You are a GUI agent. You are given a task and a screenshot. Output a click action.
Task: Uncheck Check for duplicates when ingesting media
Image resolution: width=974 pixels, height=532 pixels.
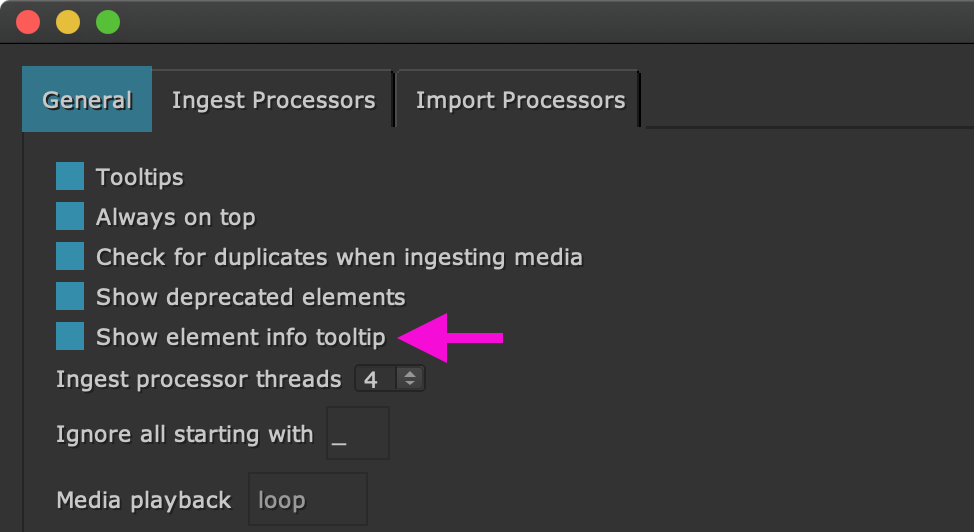(x=70, y=257)
